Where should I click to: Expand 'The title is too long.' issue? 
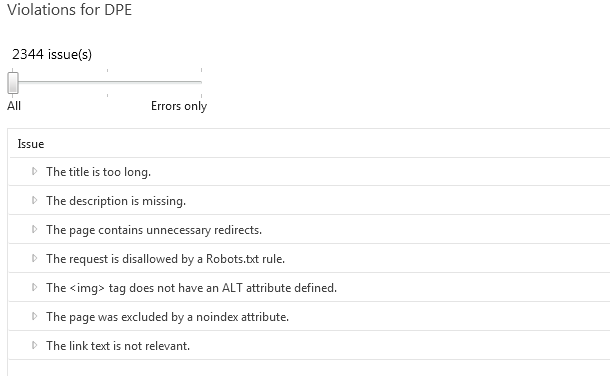point(35,171)
